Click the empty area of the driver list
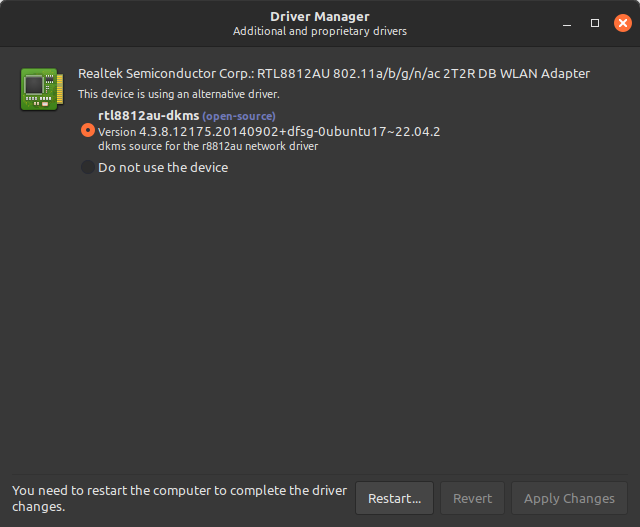Image resolution: width=640 pixels, height=527 pixels. (x=320, y=320)
